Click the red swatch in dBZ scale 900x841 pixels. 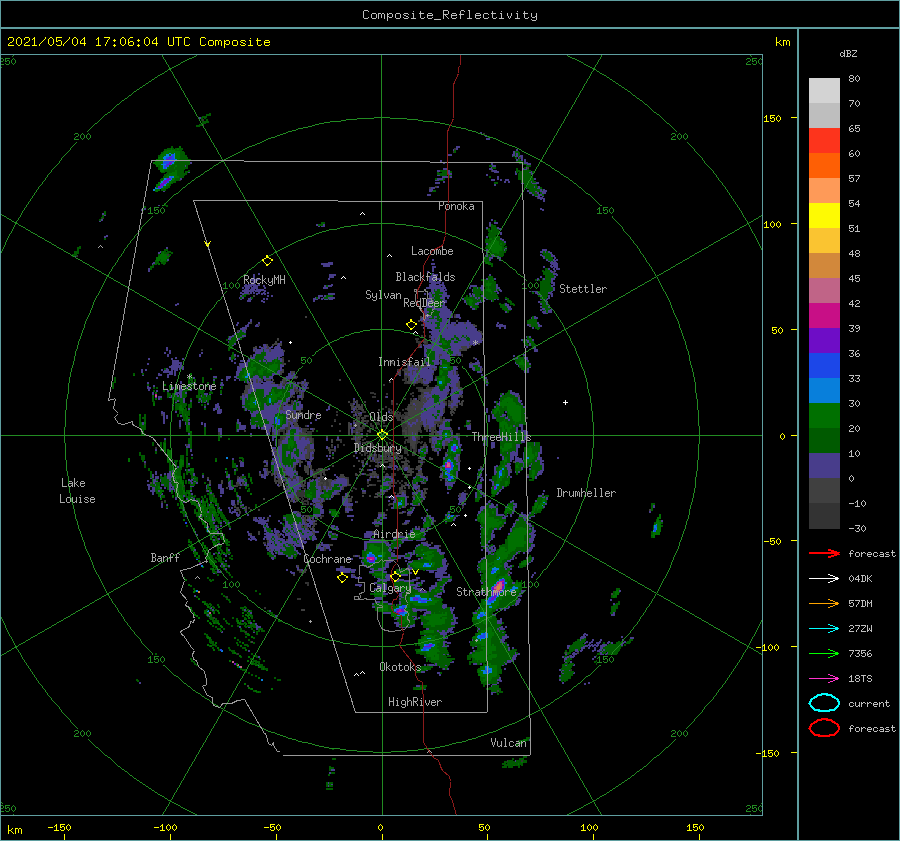click(x=824, y=141)
